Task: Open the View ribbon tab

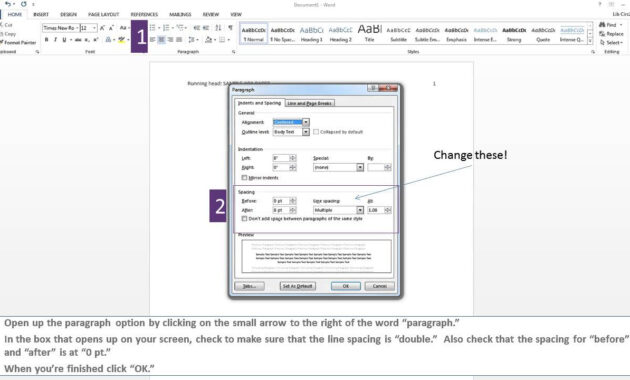Action: click(x=236, y=14)
